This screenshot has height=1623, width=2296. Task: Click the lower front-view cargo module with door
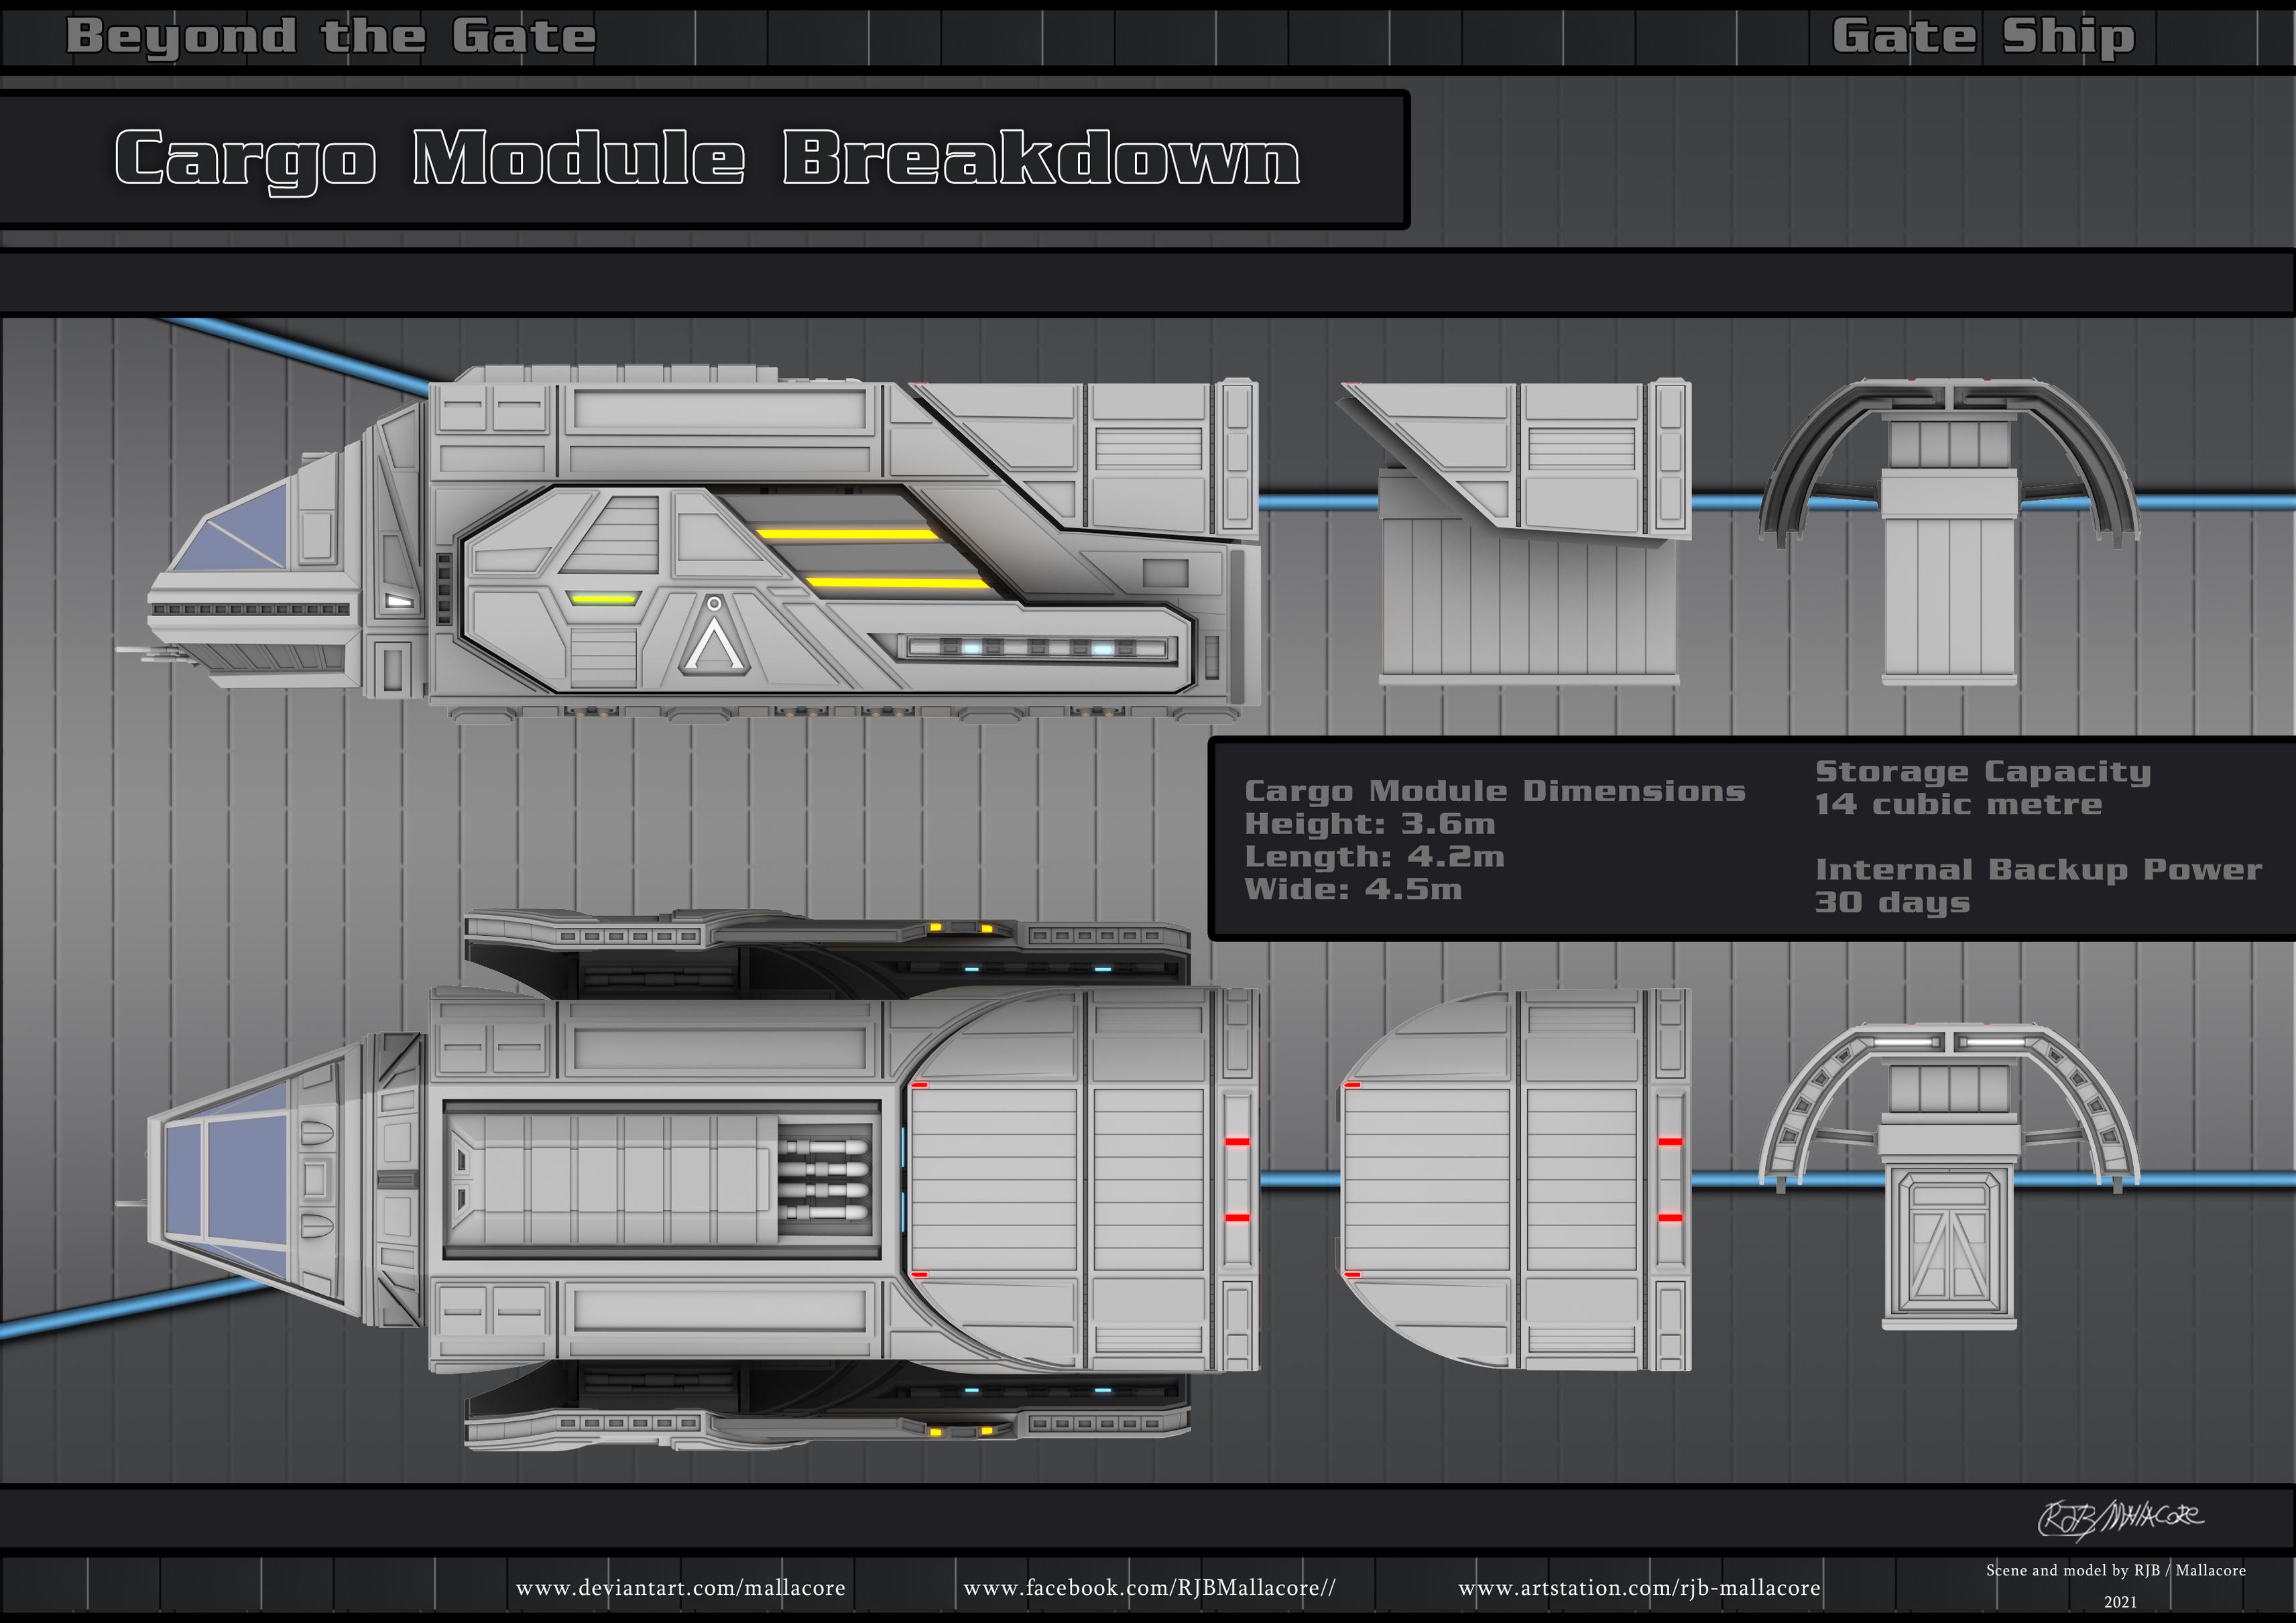[x=1949, y=1176]
